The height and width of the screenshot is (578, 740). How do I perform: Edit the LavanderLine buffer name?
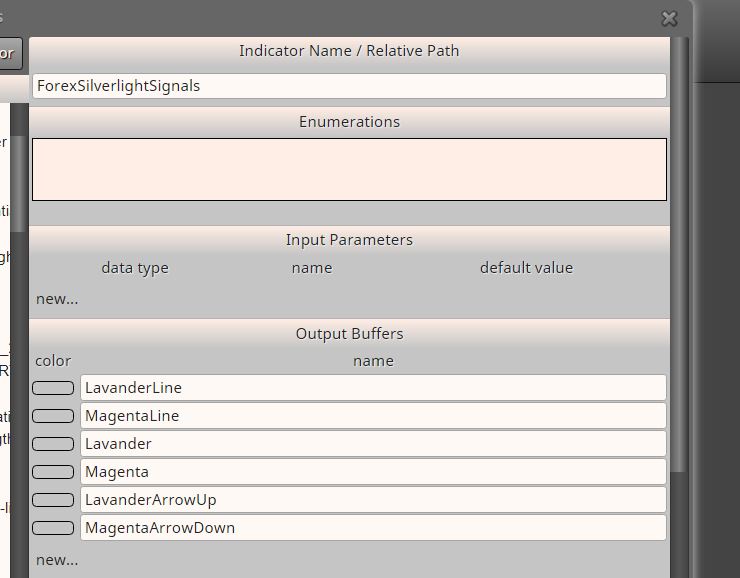tap(373, 388)
